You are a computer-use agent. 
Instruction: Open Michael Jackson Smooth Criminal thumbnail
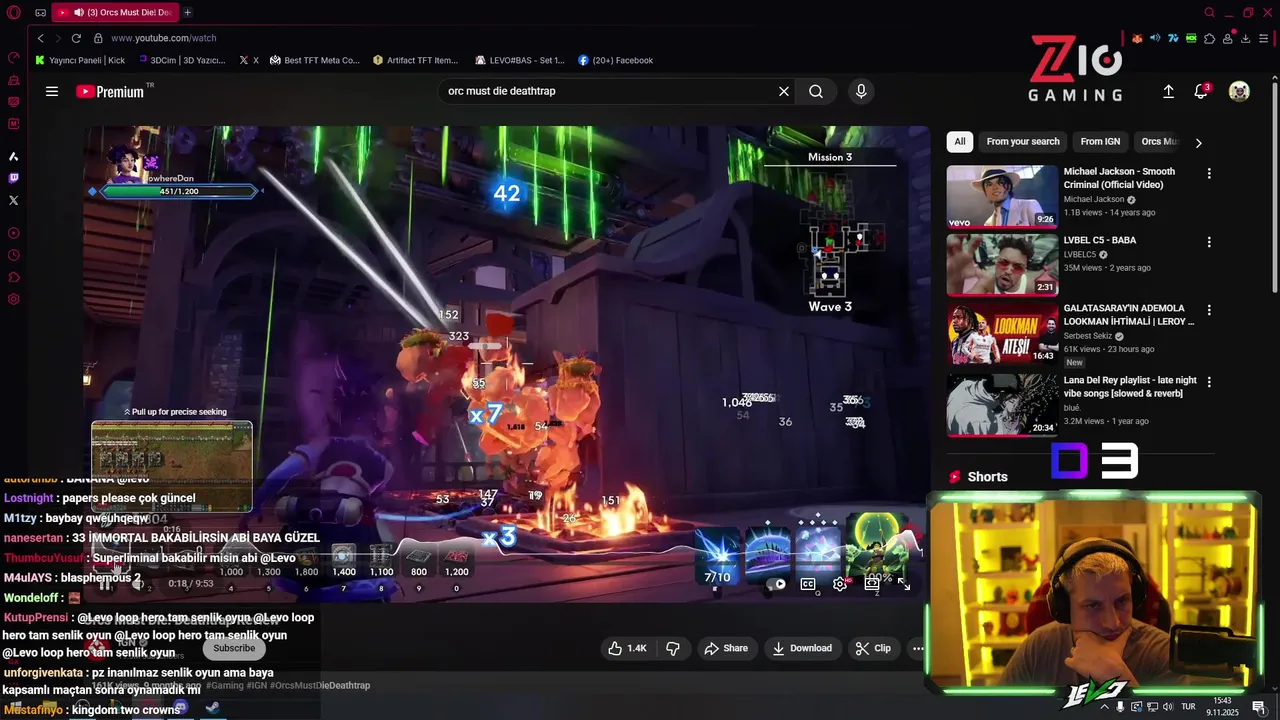(x=1002, y=196)
